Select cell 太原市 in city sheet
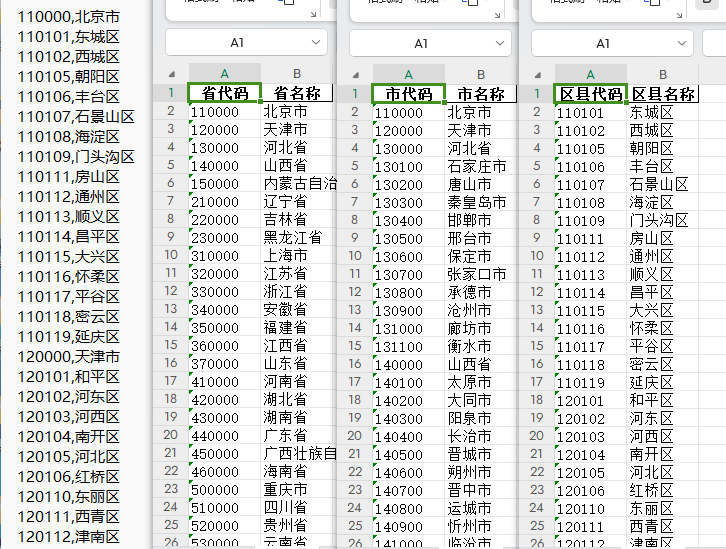Screen dimensions: 726x549 [481, 382]
